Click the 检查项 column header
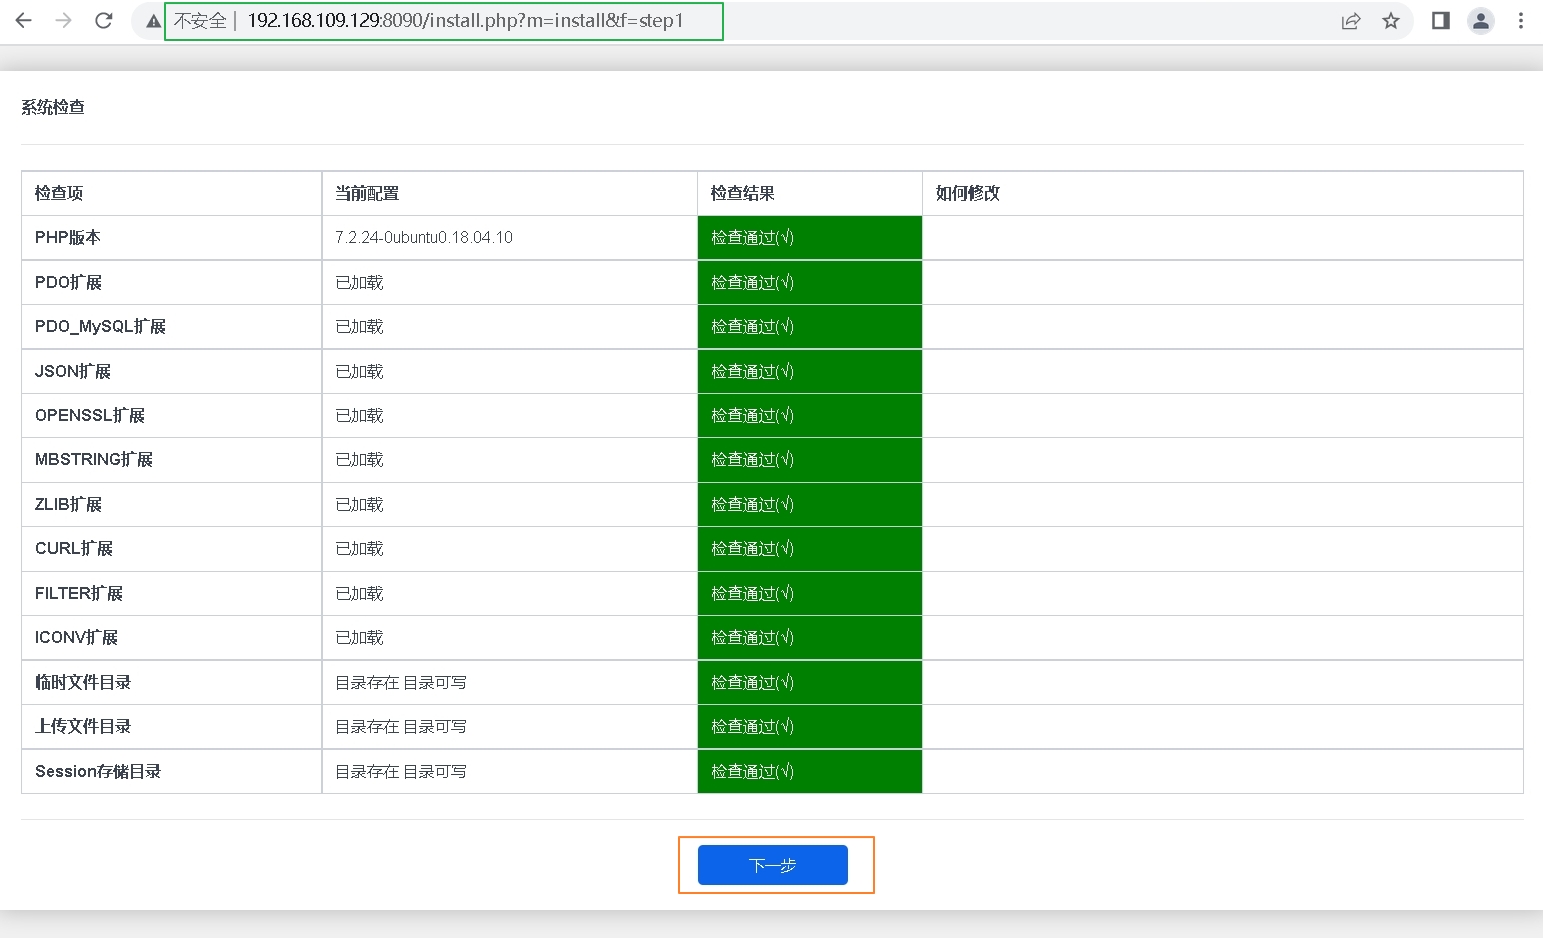Screen dimensions: 1543x938 pos(59,193)
